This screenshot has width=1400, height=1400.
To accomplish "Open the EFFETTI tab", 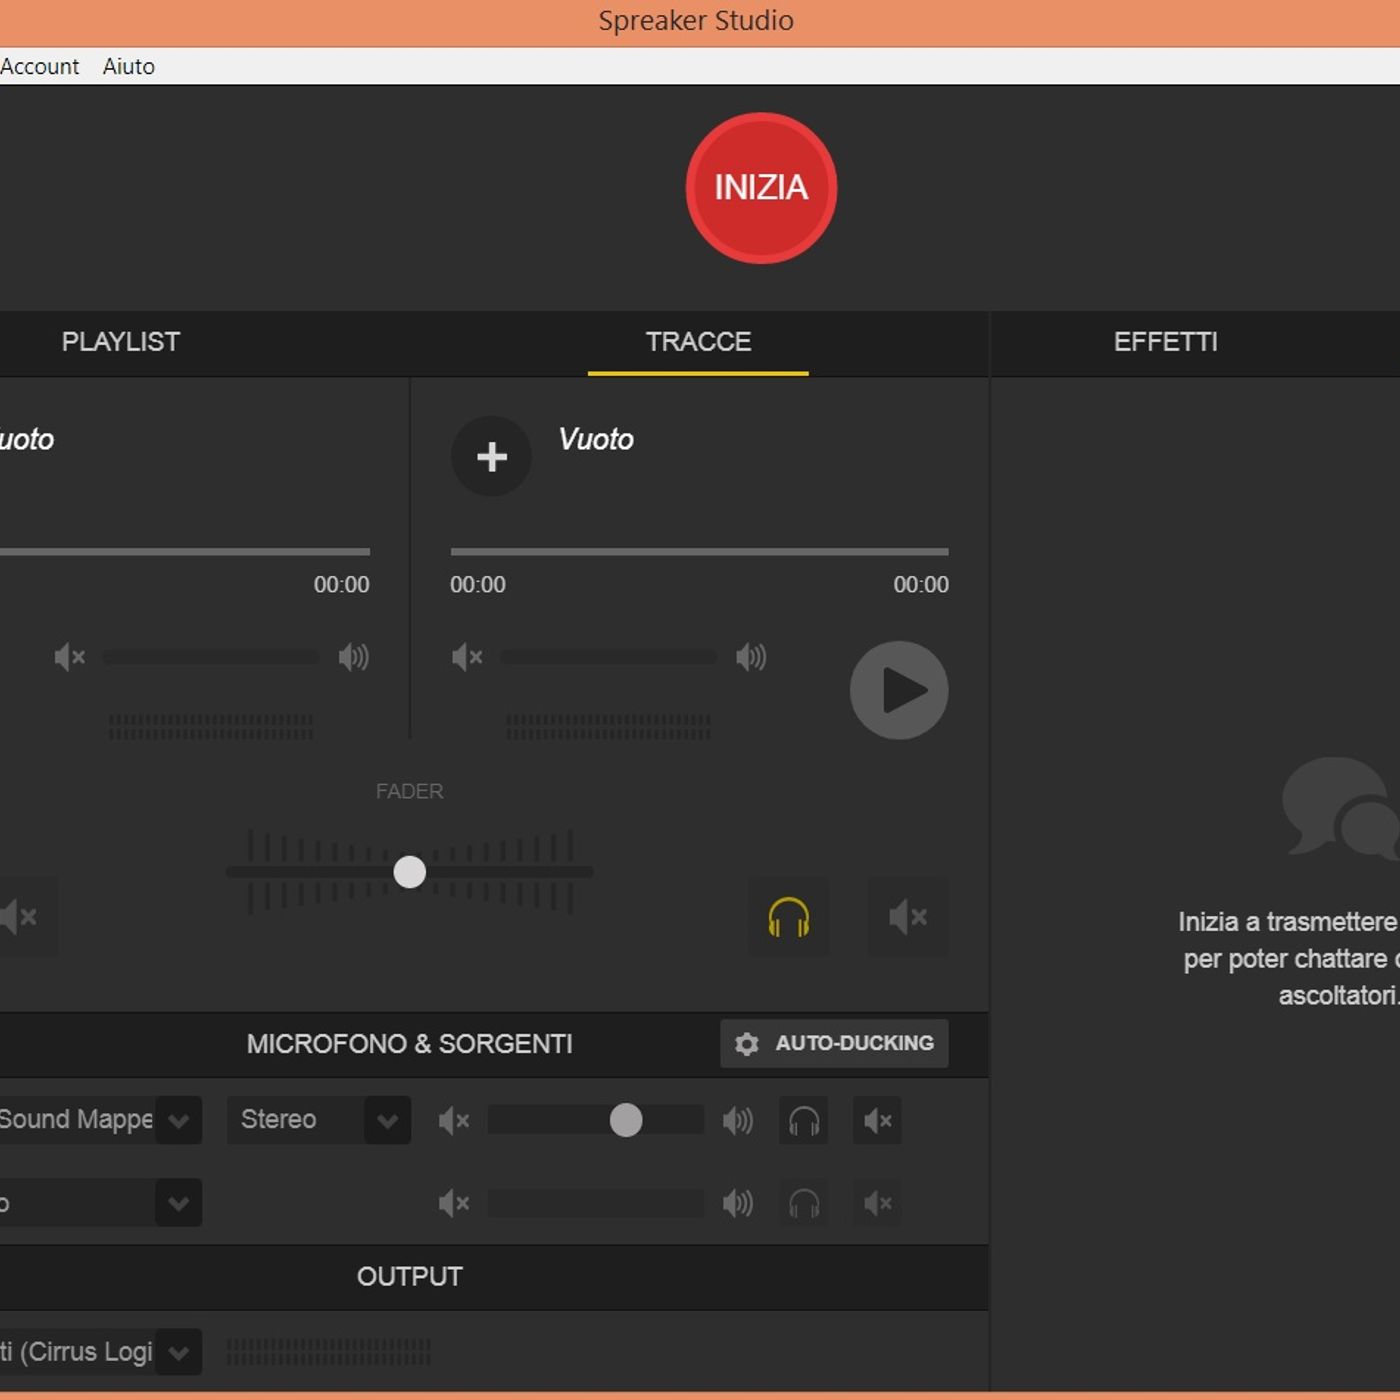I will point(1166,342).
